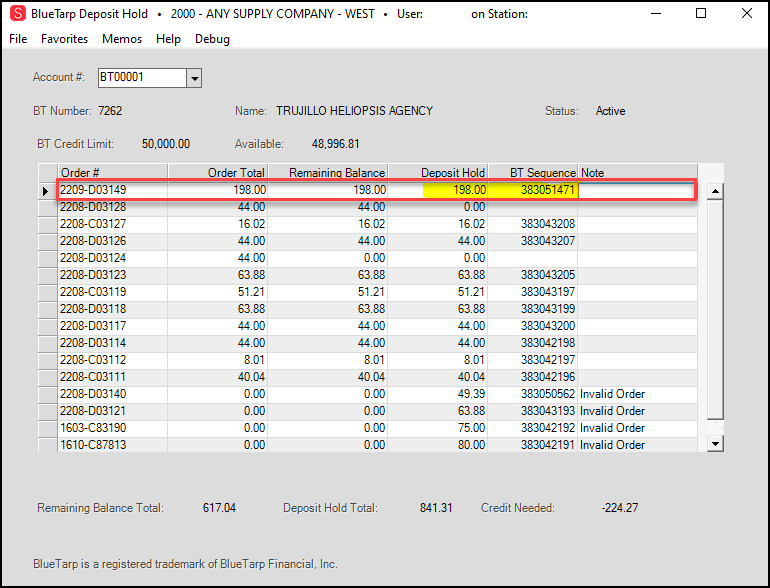
Task: Expand the Account # dropdown arrow
Action: pyautogui.click(x=194, y=78)
